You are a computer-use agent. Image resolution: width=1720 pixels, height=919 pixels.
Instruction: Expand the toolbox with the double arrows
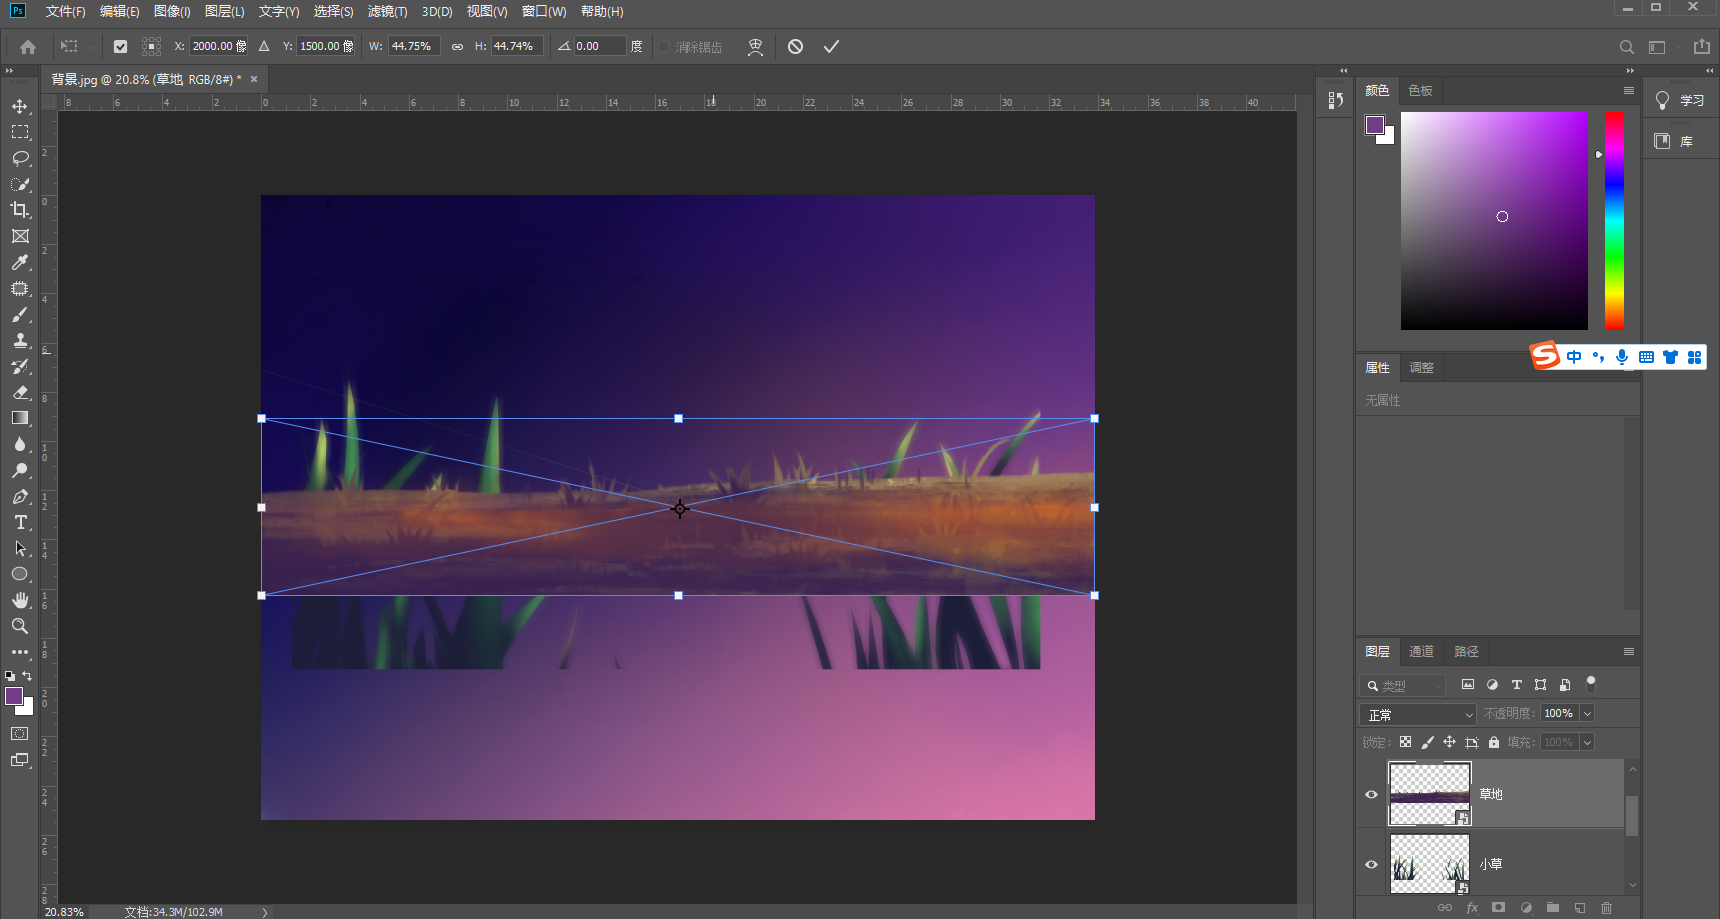(9, 71)
